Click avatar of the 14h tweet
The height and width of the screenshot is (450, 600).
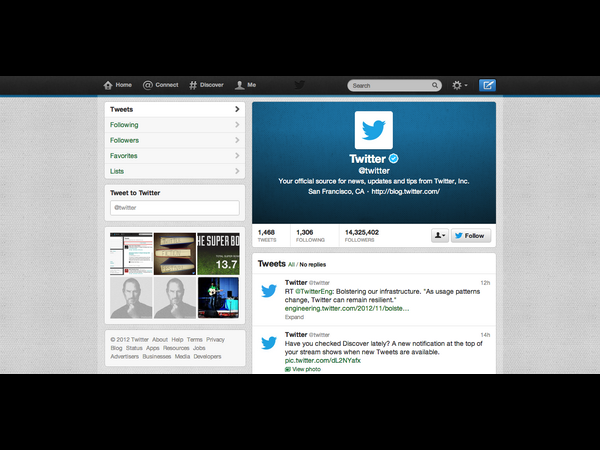[269, 342]
